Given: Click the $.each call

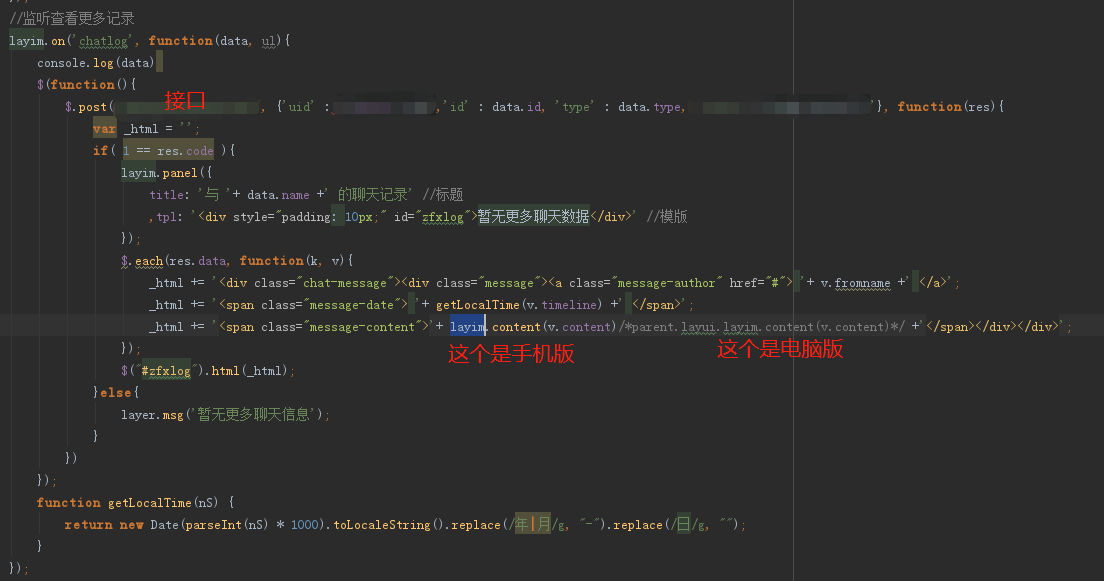Looking at the screenshot, I should point(142,261).
